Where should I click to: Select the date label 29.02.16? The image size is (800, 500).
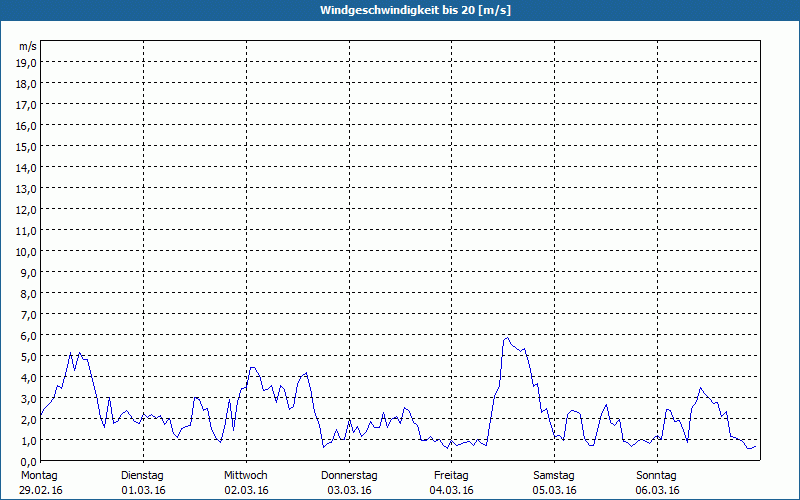pos(41,490)
